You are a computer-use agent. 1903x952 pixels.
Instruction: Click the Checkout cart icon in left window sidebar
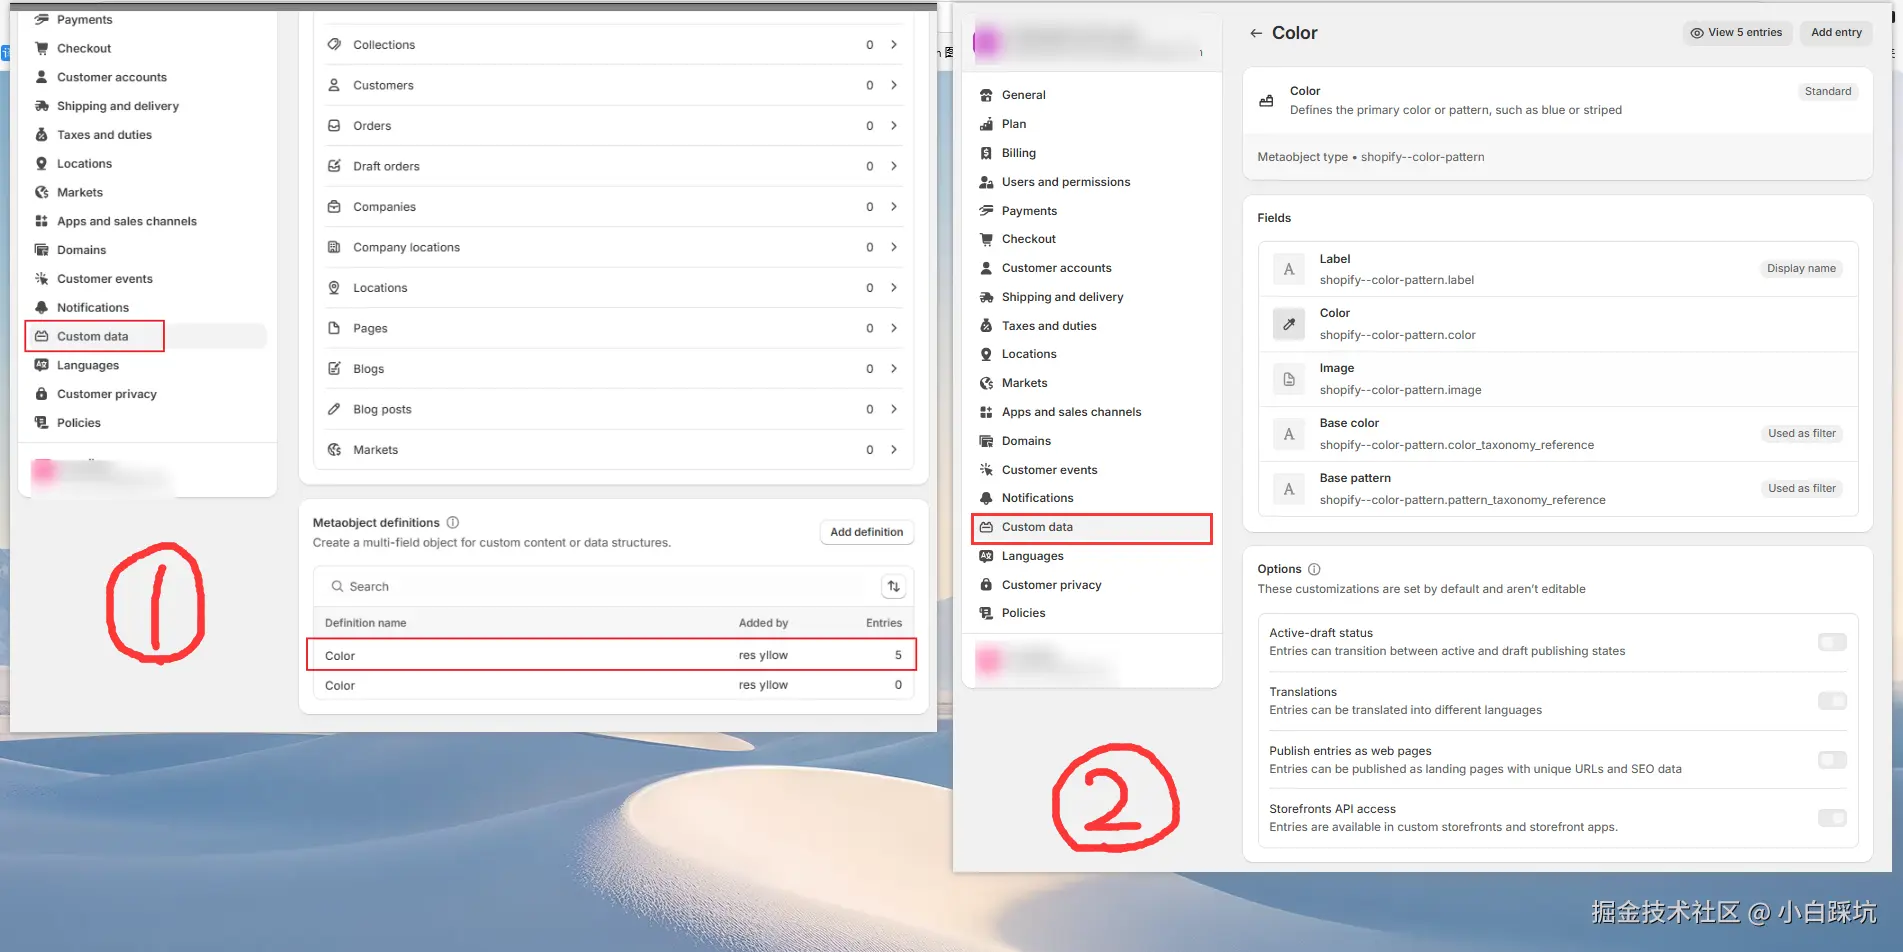click(x=41, y=48)
